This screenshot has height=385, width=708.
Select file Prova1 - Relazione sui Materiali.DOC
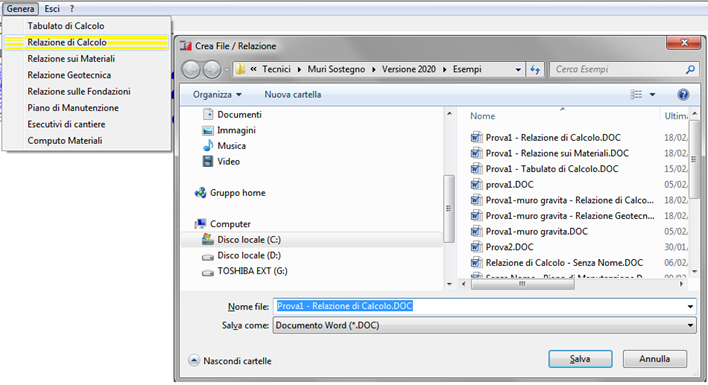pyautogui.click(x=557, y=153)
